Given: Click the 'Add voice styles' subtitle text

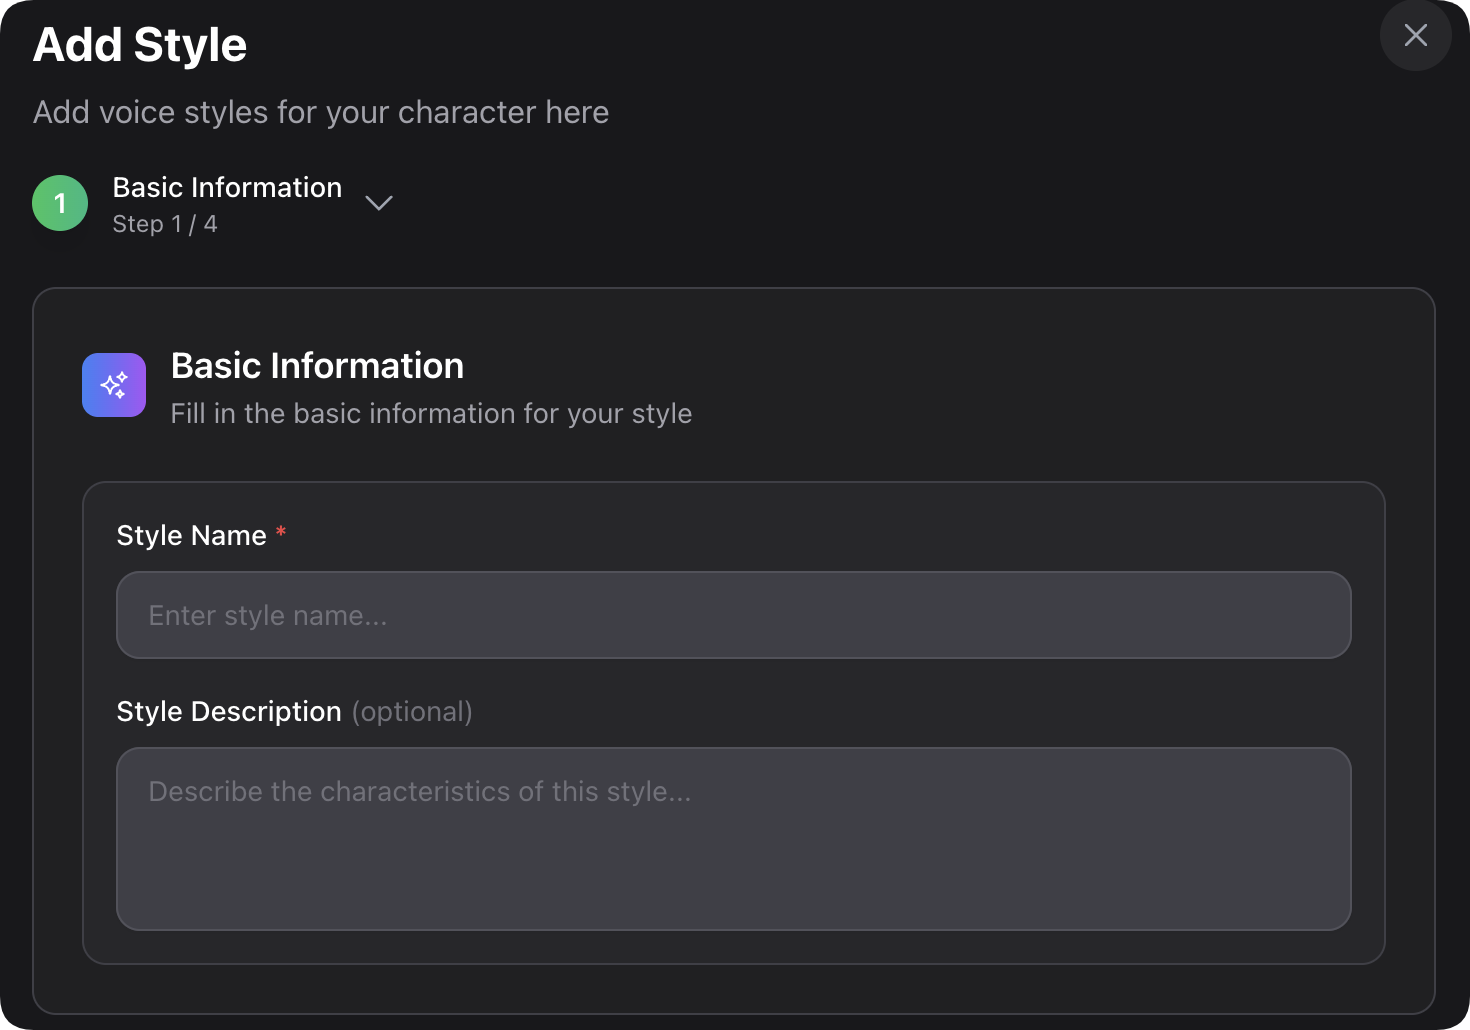Looking at the screenshot, I should (x=320, y=112).
